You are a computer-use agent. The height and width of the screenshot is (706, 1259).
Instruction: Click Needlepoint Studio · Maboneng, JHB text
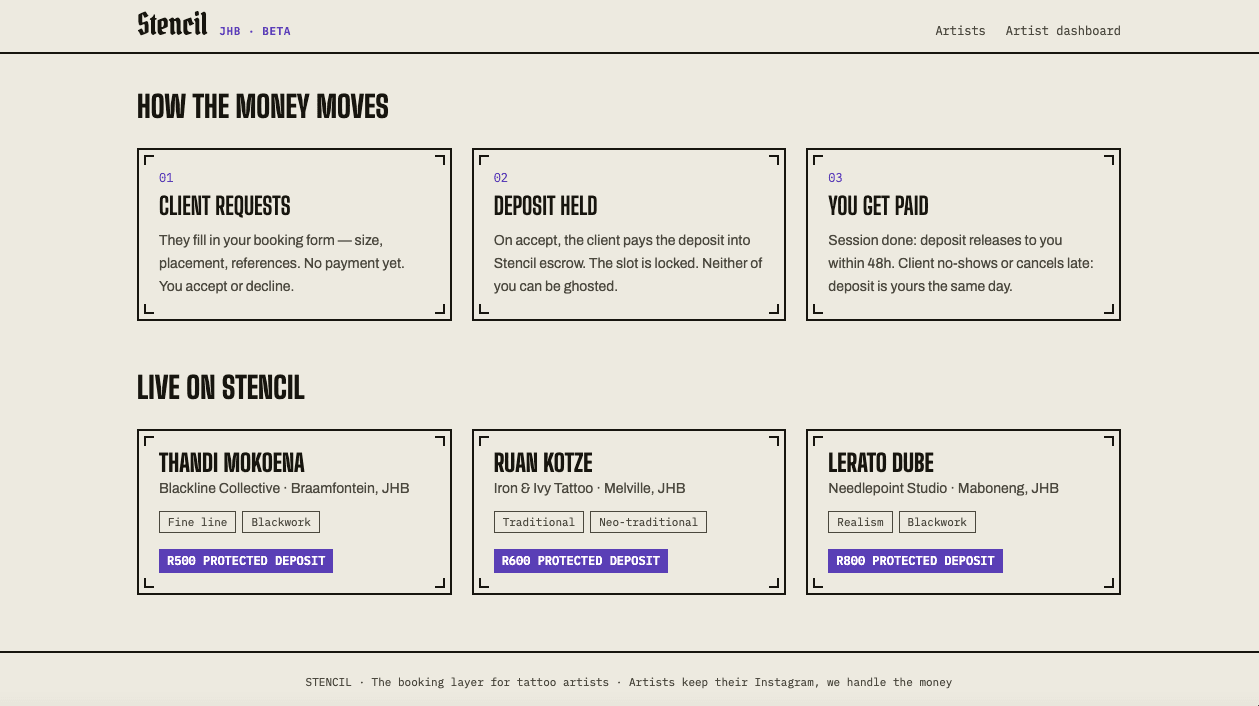click(943, 488)
